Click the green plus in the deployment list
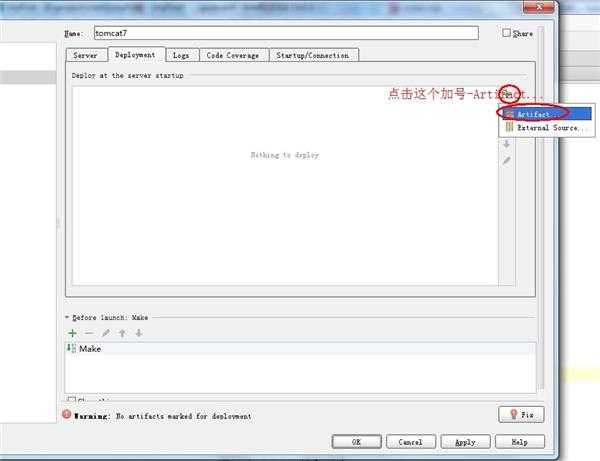 click(x=507, y=94)
